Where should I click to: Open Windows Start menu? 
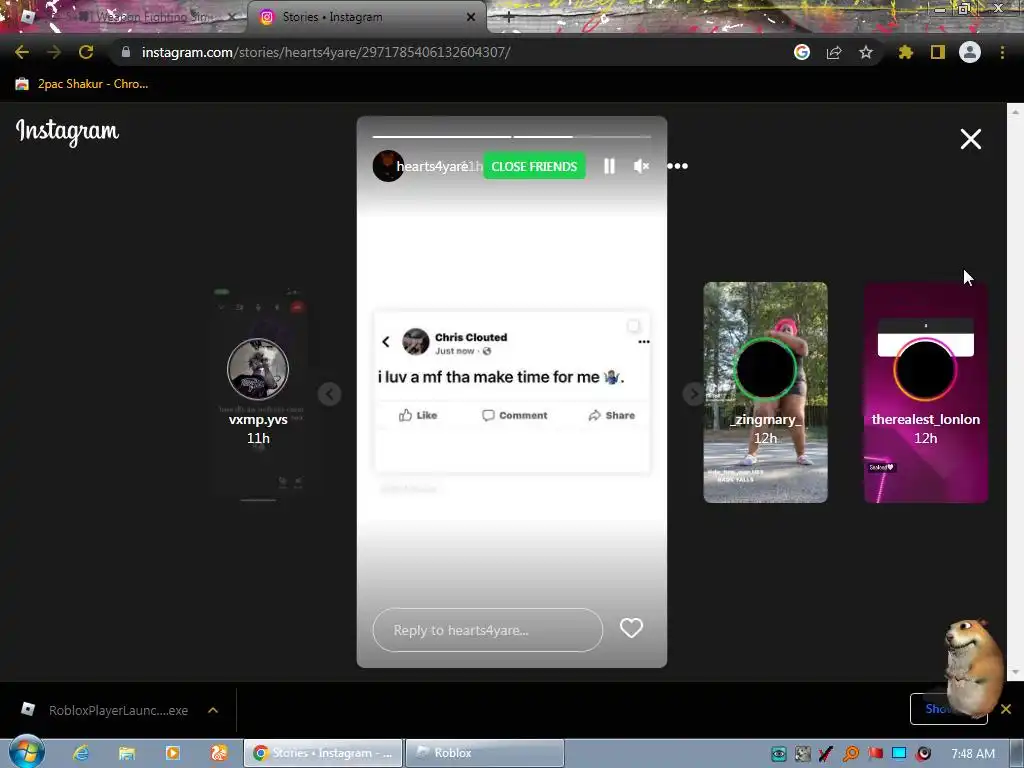25,752
